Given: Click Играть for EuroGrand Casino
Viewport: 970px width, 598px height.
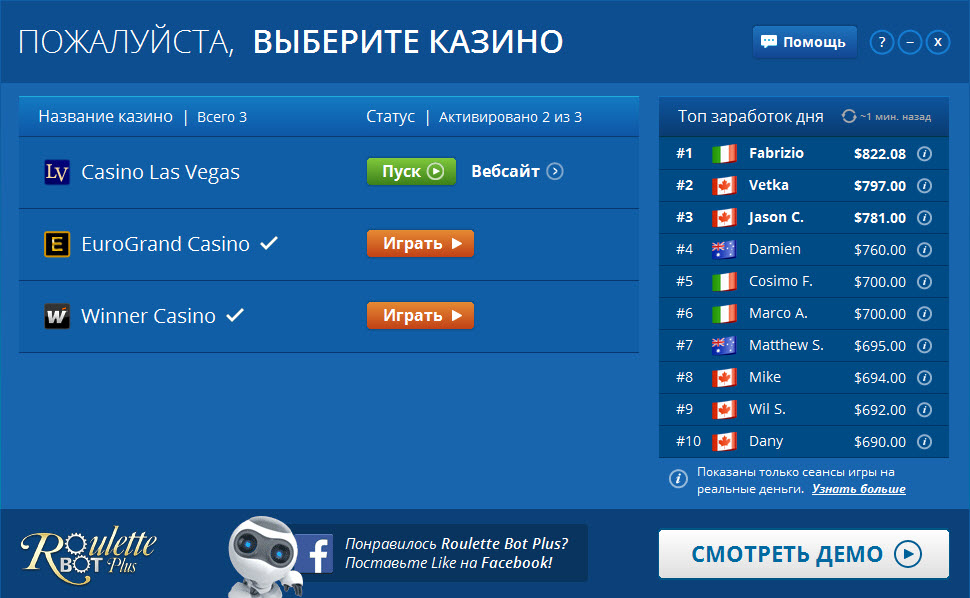Looking at the screenshot, I should click(420, 244).
